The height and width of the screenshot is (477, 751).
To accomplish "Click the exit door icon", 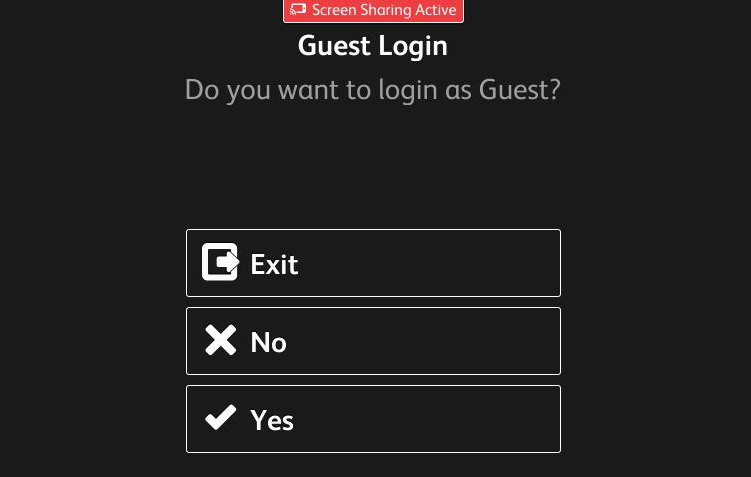I will click(221, 263).
